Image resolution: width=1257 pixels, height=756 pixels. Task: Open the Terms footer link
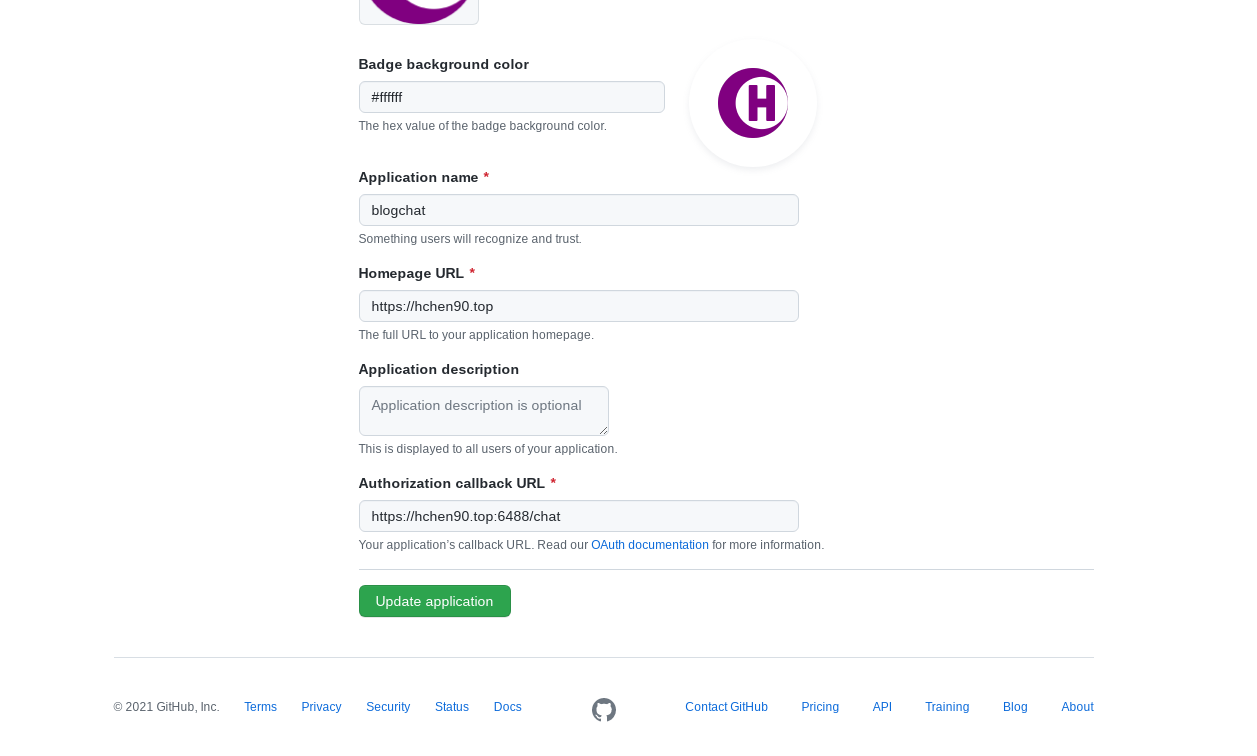click(260, 707)
